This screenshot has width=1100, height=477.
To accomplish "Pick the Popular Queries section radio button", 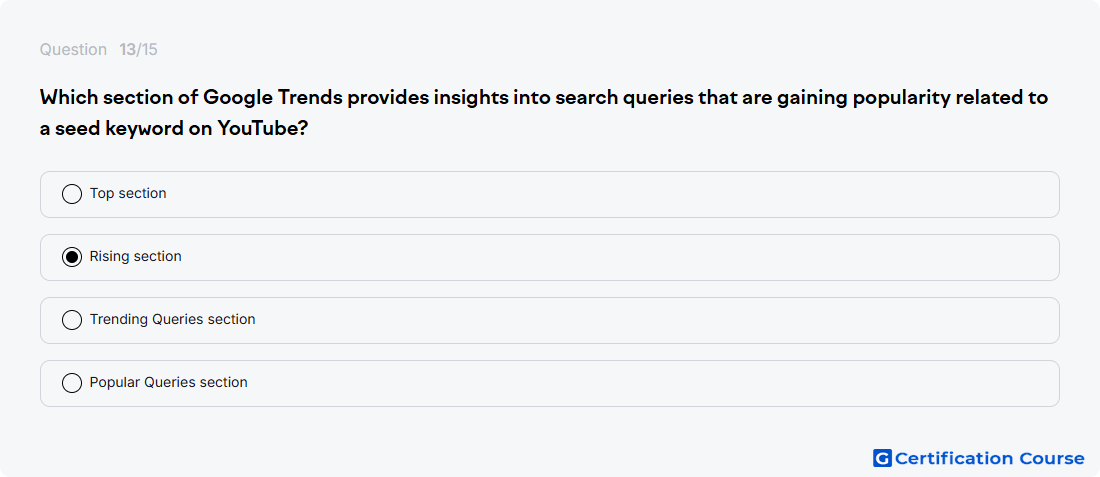I will (72, 383).
